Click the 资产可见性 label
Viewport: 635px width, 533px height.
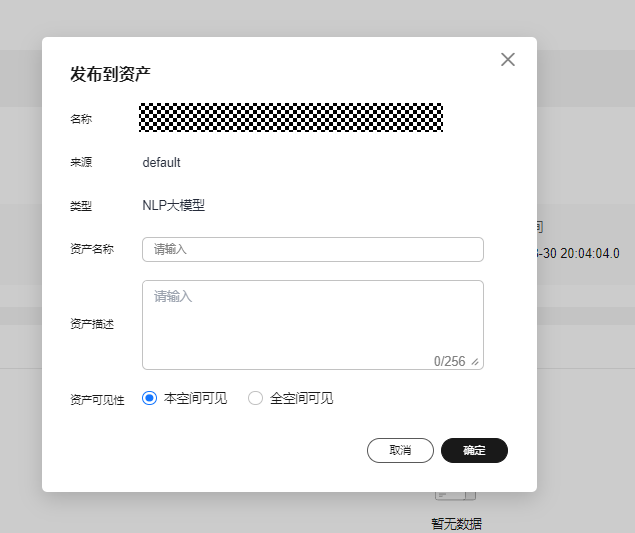pyautogui.click(x=97, y=400)
